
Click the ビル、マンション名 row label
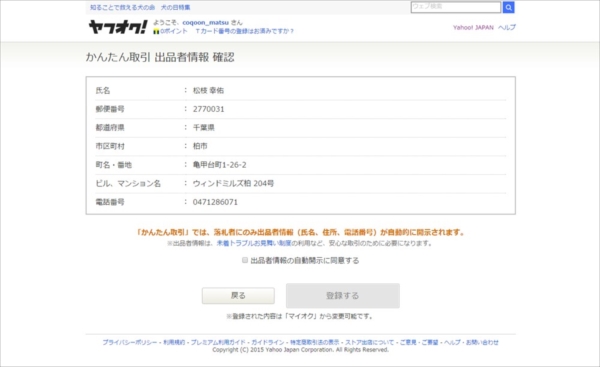point(128,183)
